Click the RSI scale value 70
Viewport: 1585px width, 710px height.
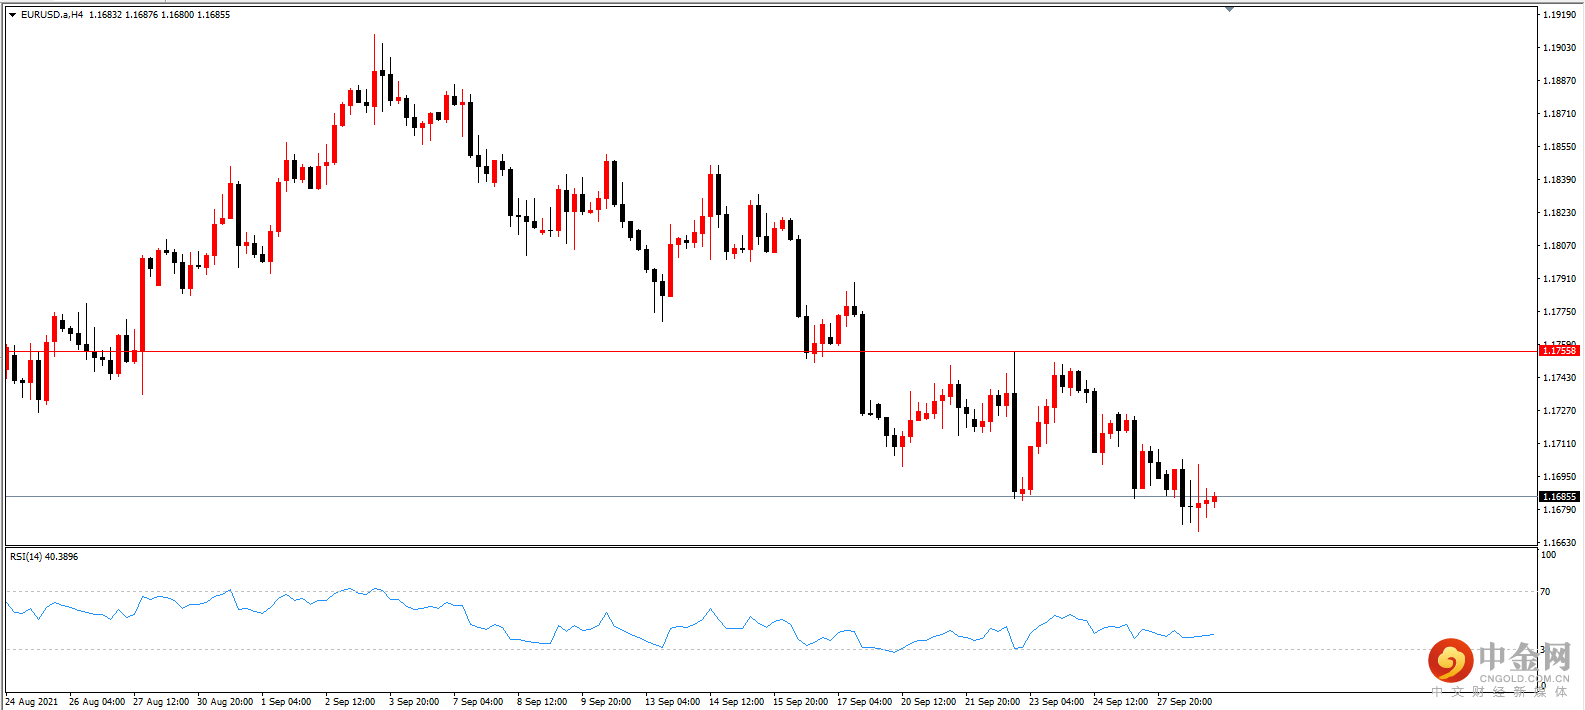(1545, 592)
